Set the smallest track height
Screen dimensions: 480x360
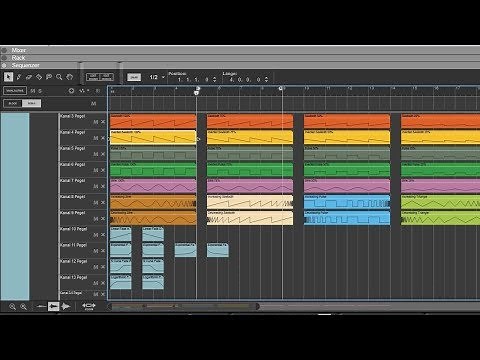pos(41,306)
